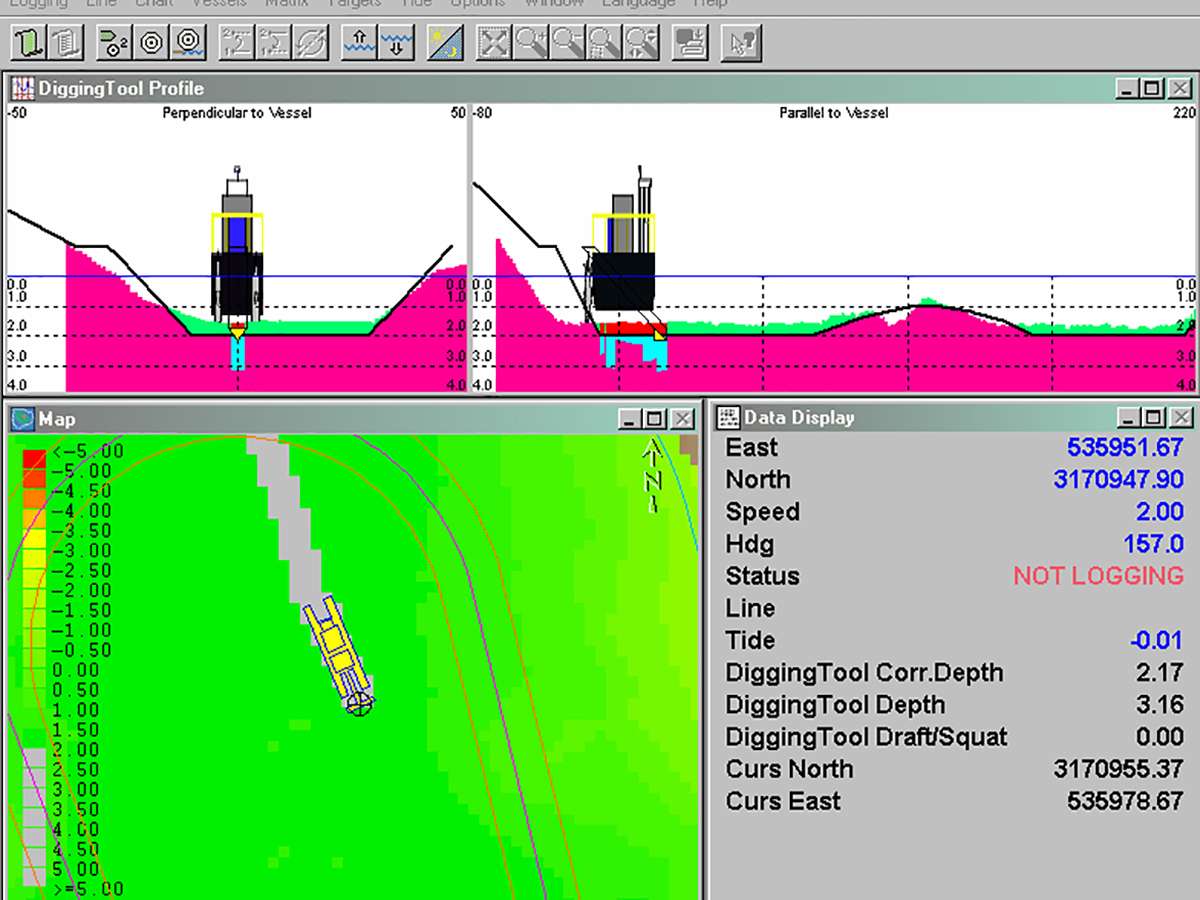Click the zoom out magnifier icon
Screen dimensions: 1200x900
pyautogui.click(x=566, y=43)
